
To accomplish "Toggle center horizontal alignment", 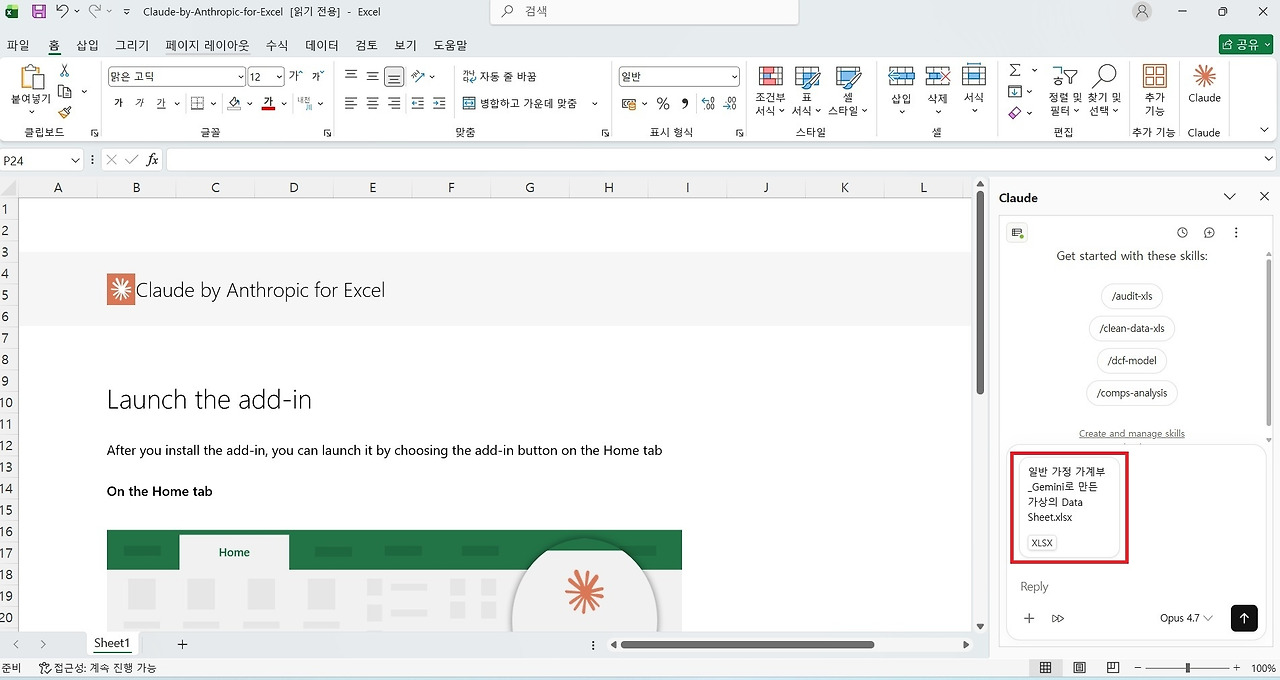I will 372,103.
